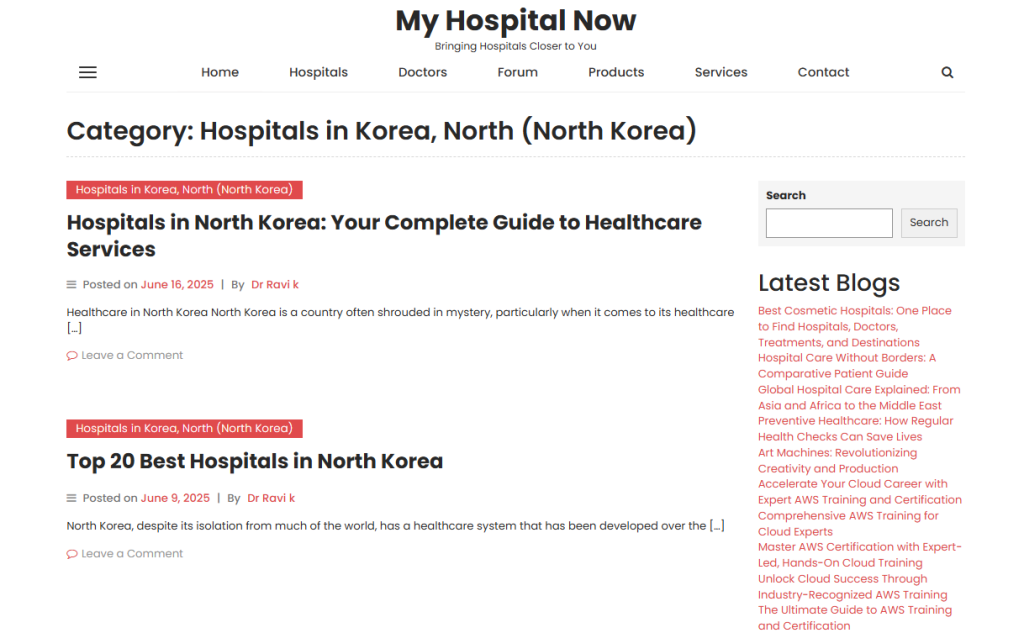Open the Products menu item

pos(616,72)
